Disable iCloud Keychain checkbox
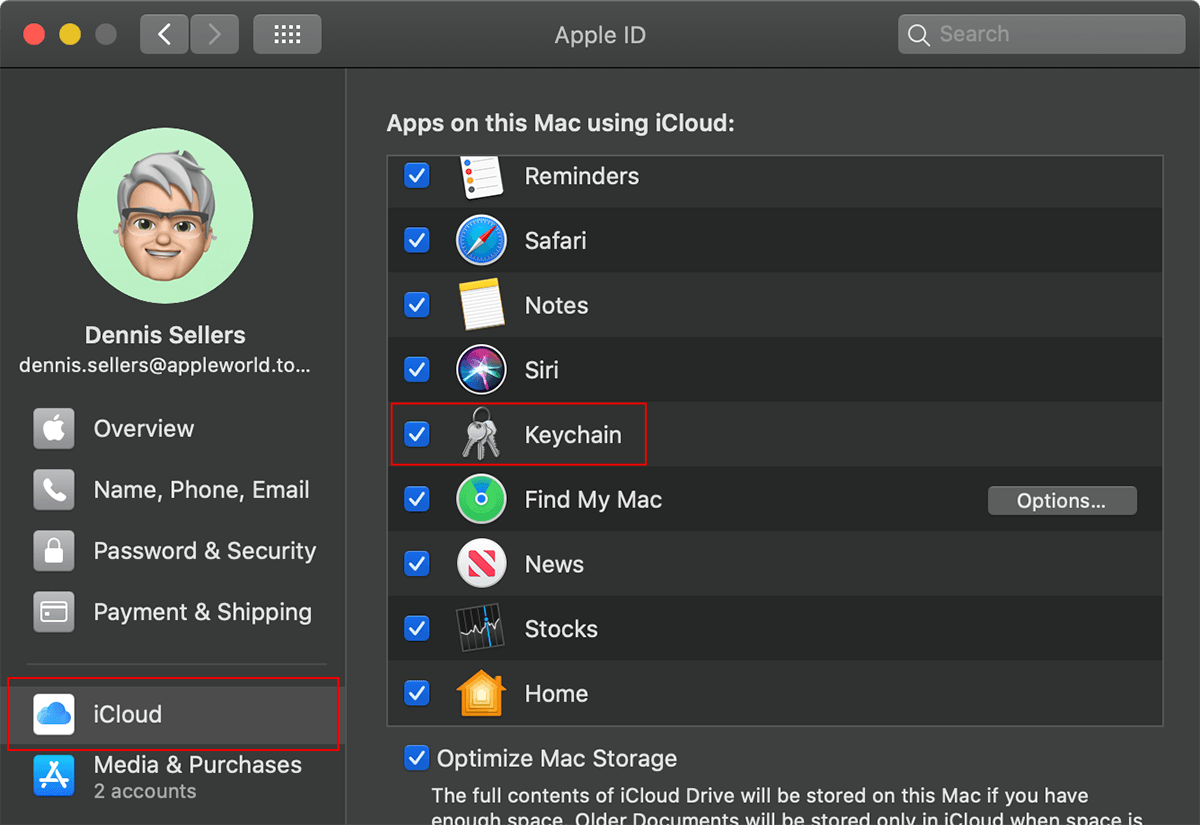1200x825 pixels. click(416, 435)
